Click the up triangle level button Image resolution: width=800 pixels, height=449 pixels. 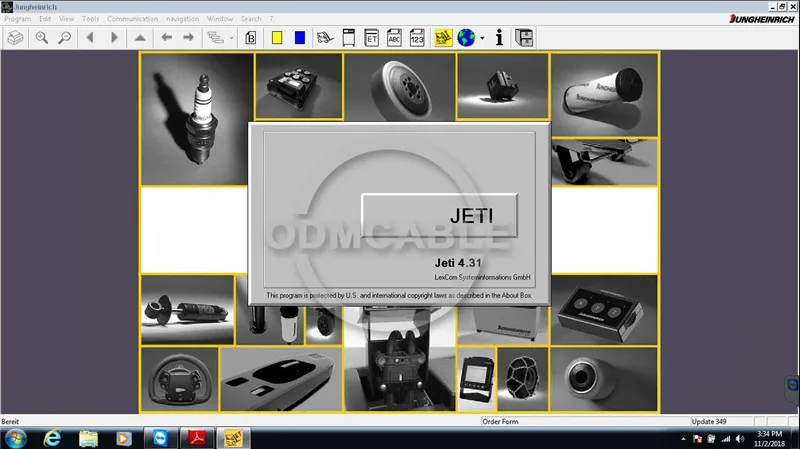(140, 38)
